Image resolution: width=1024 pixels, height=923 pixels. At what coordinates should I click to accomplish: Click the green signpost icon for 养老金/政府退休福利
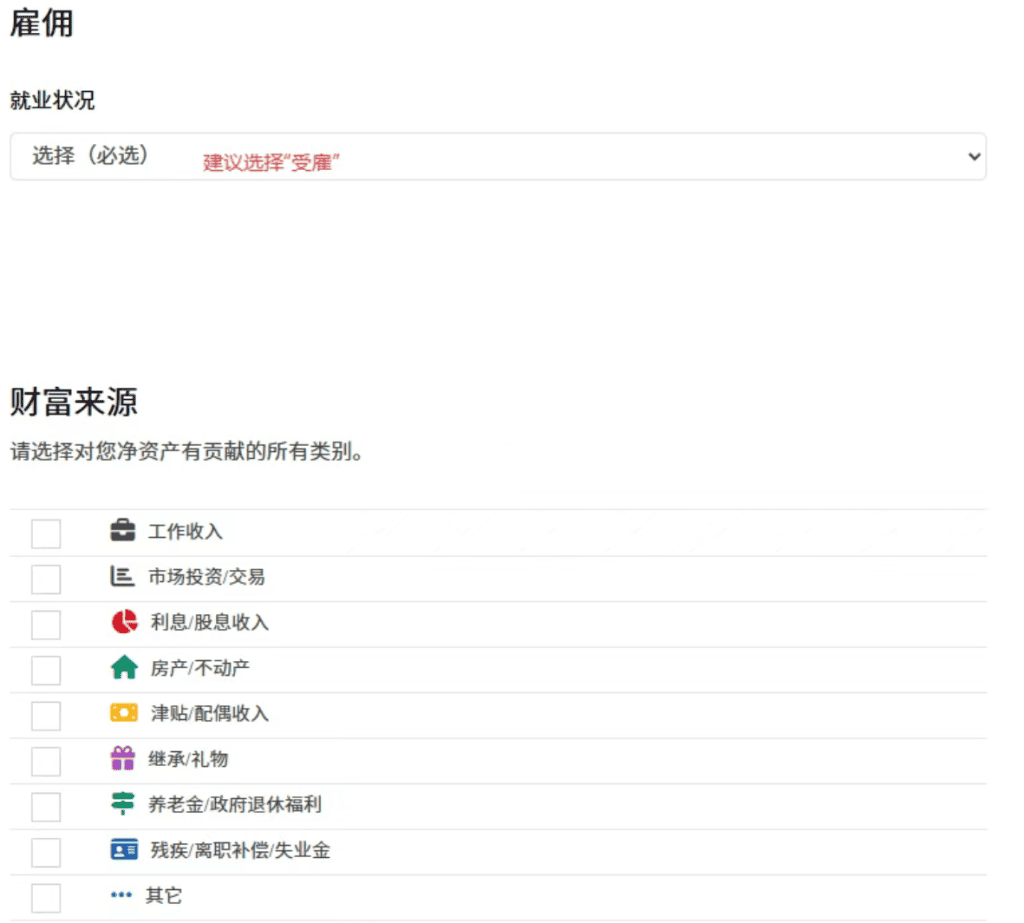(x=123, y=803)
